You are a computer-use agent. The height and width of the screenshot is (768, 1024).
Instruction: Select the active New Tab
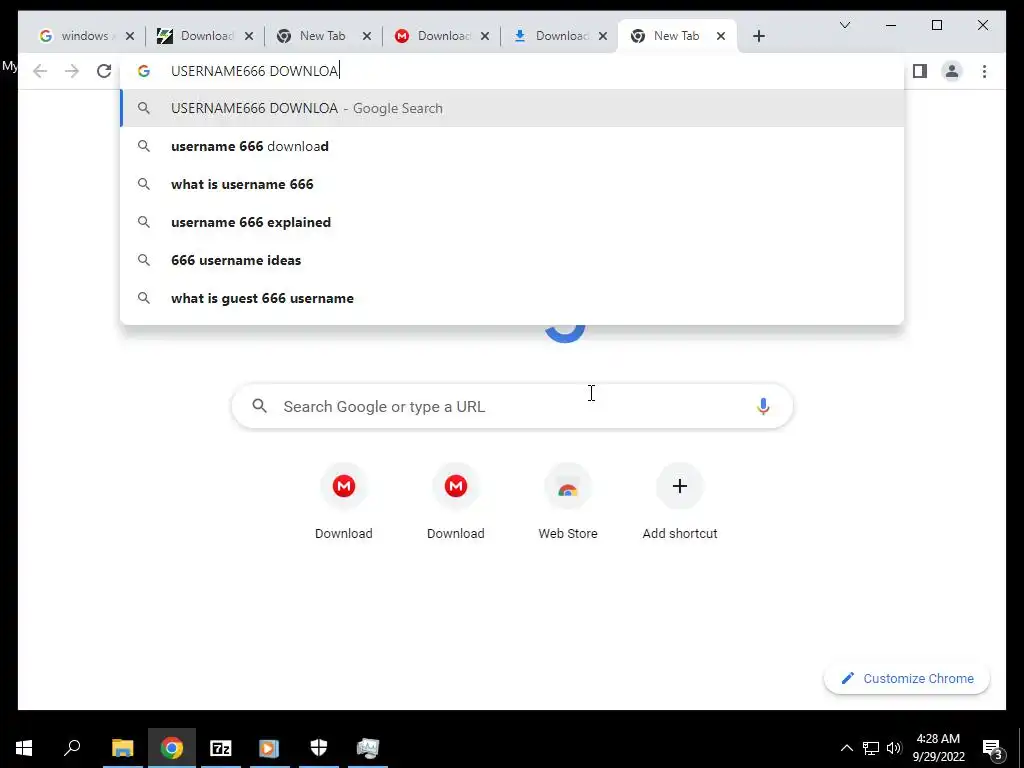point(677,36)
